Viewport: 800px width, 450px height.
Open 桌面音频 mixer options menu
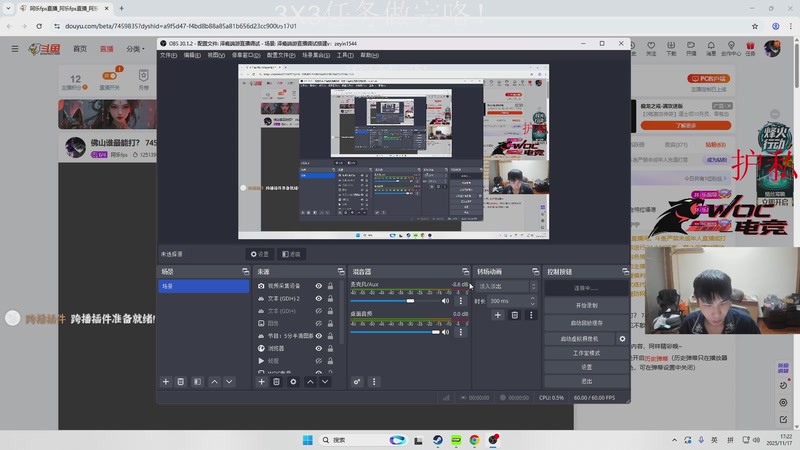pos(459,331)
